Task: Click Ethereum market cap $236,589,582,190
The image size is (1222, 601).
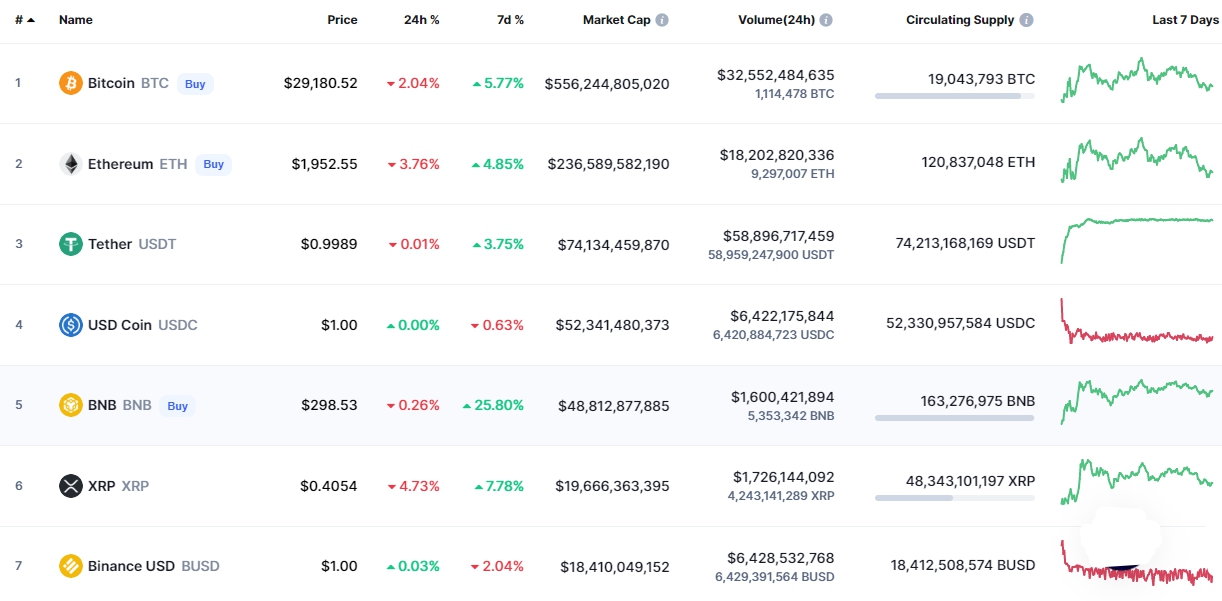Action: (x=608, y=164)
